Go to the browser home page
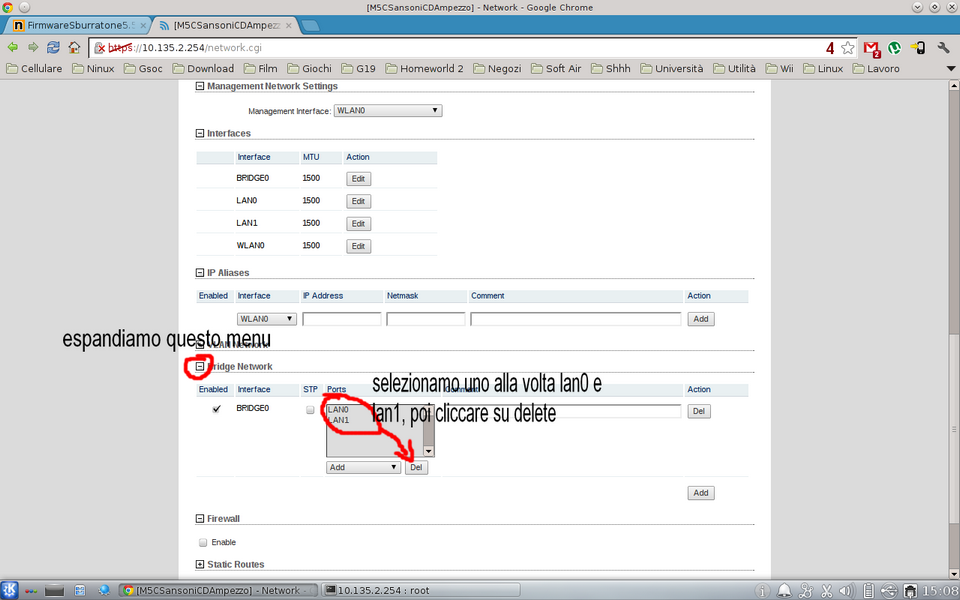This screenshot has height=600, width=960. coord(74,47)
